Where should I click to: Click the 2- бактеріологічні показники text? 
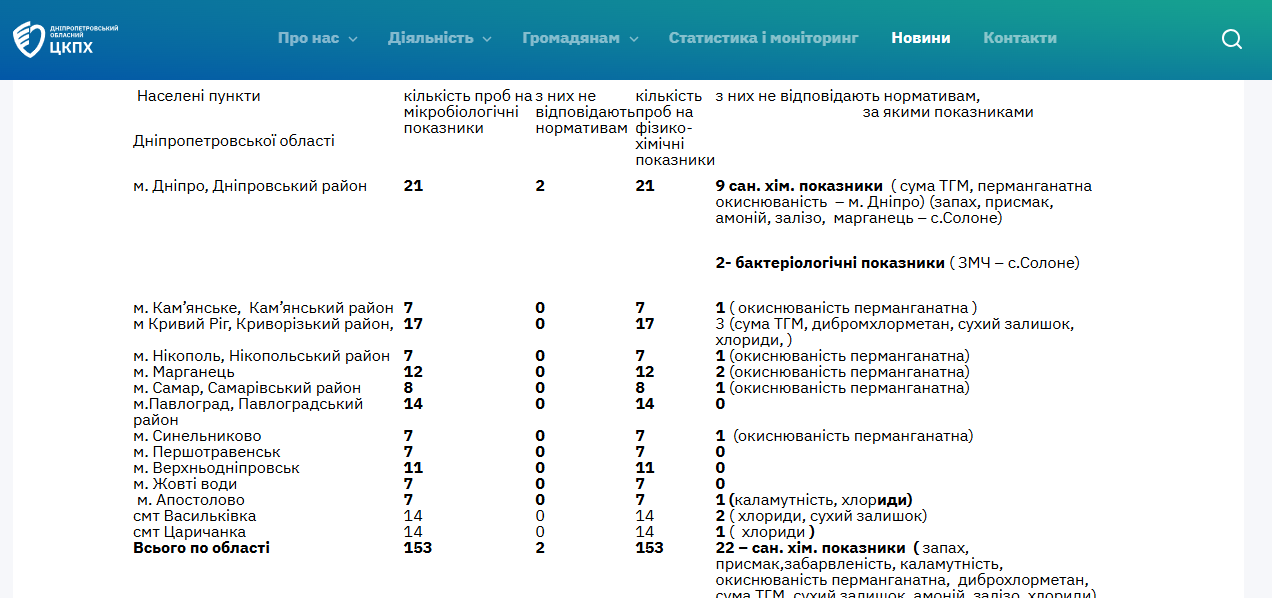click(x=830, y=263)
